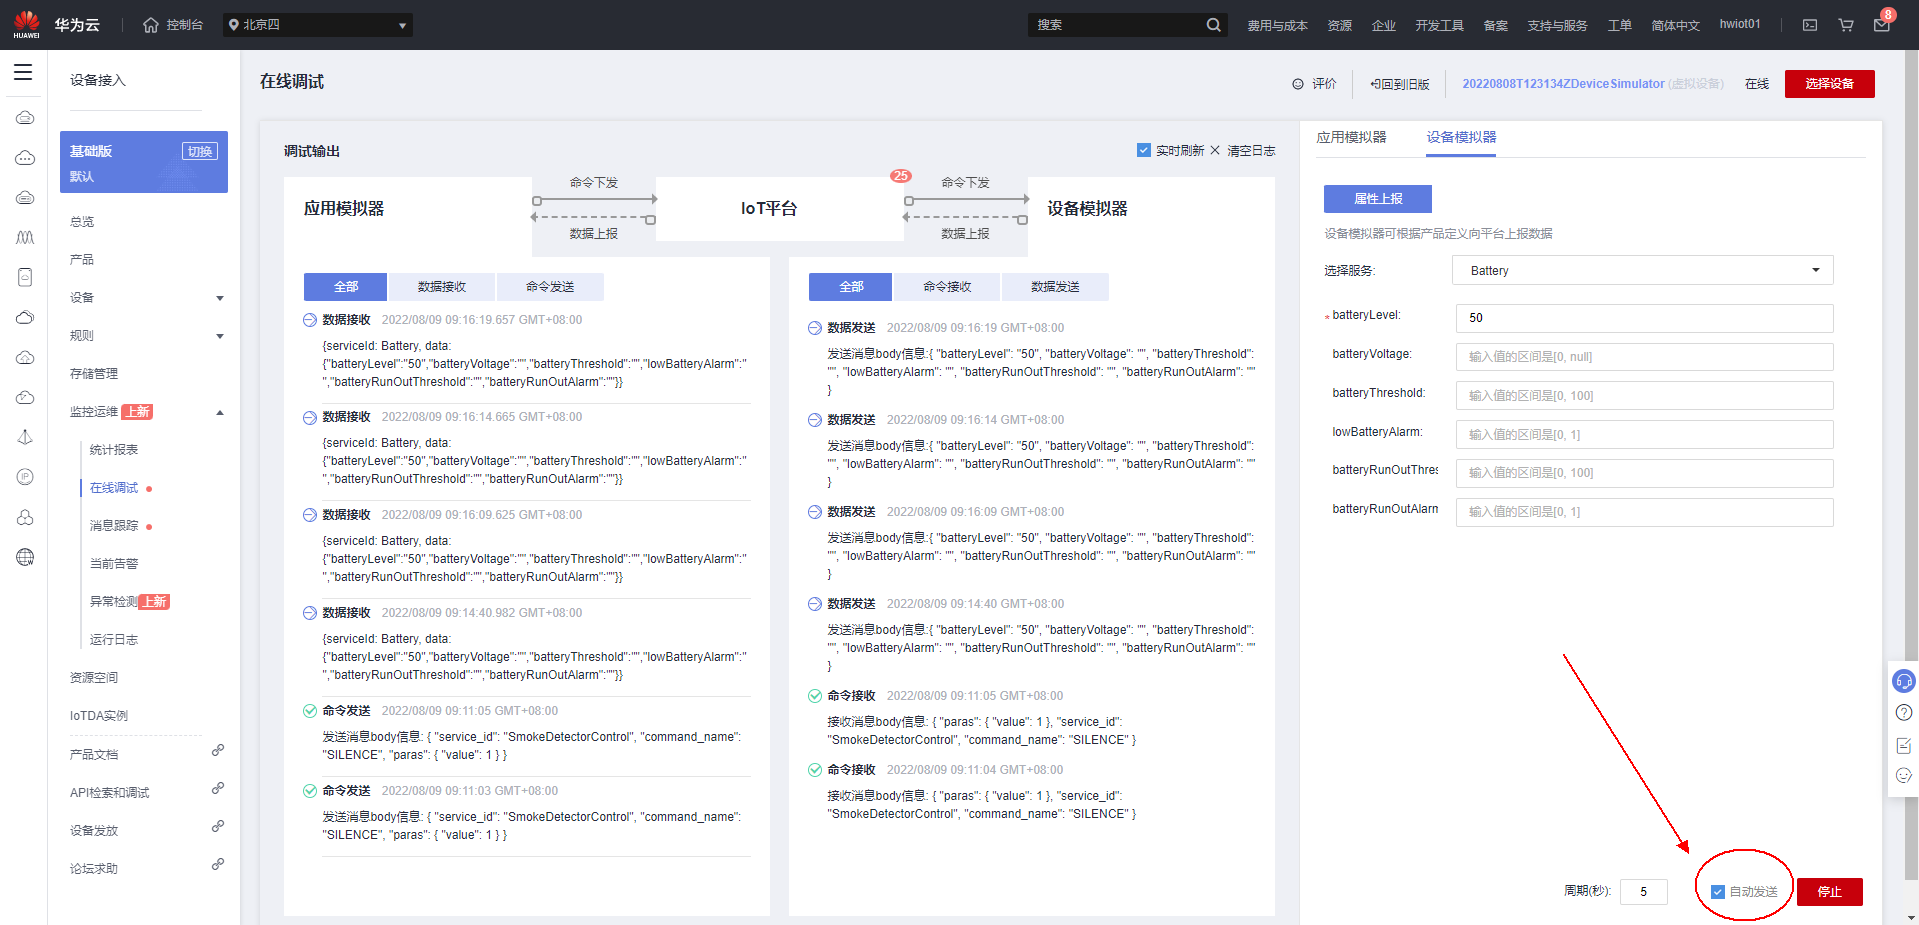The image size is (1919, 925).
Task: Open the cloud speedometer icon in the rail
Action: (x=25, y=397)
